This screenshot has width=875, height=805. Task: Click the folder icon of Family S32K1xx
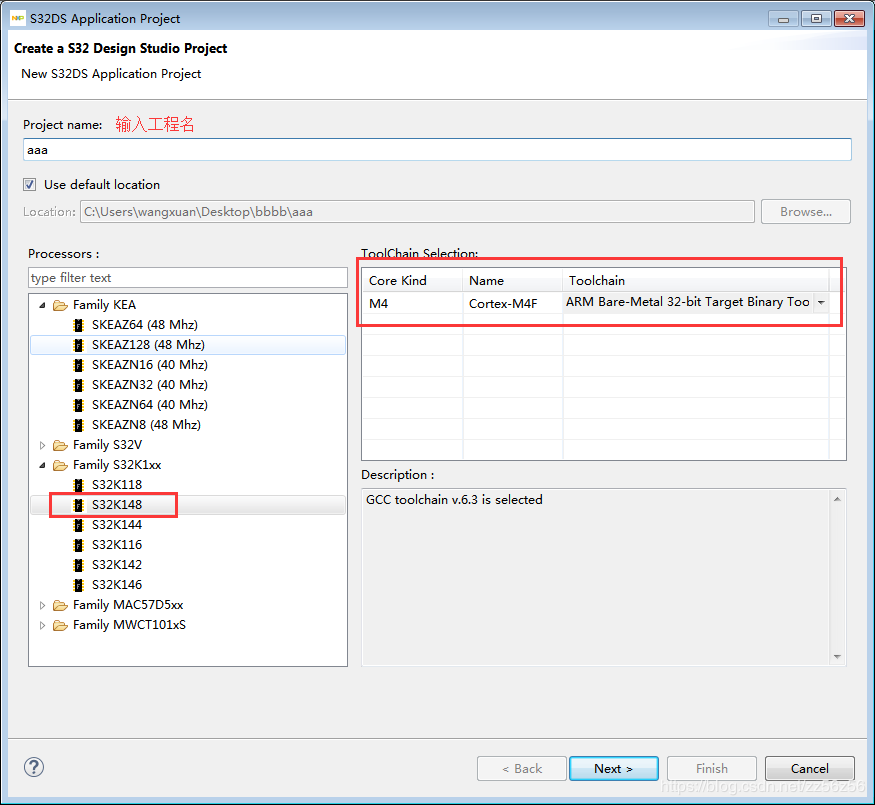(x=60, y=464)
